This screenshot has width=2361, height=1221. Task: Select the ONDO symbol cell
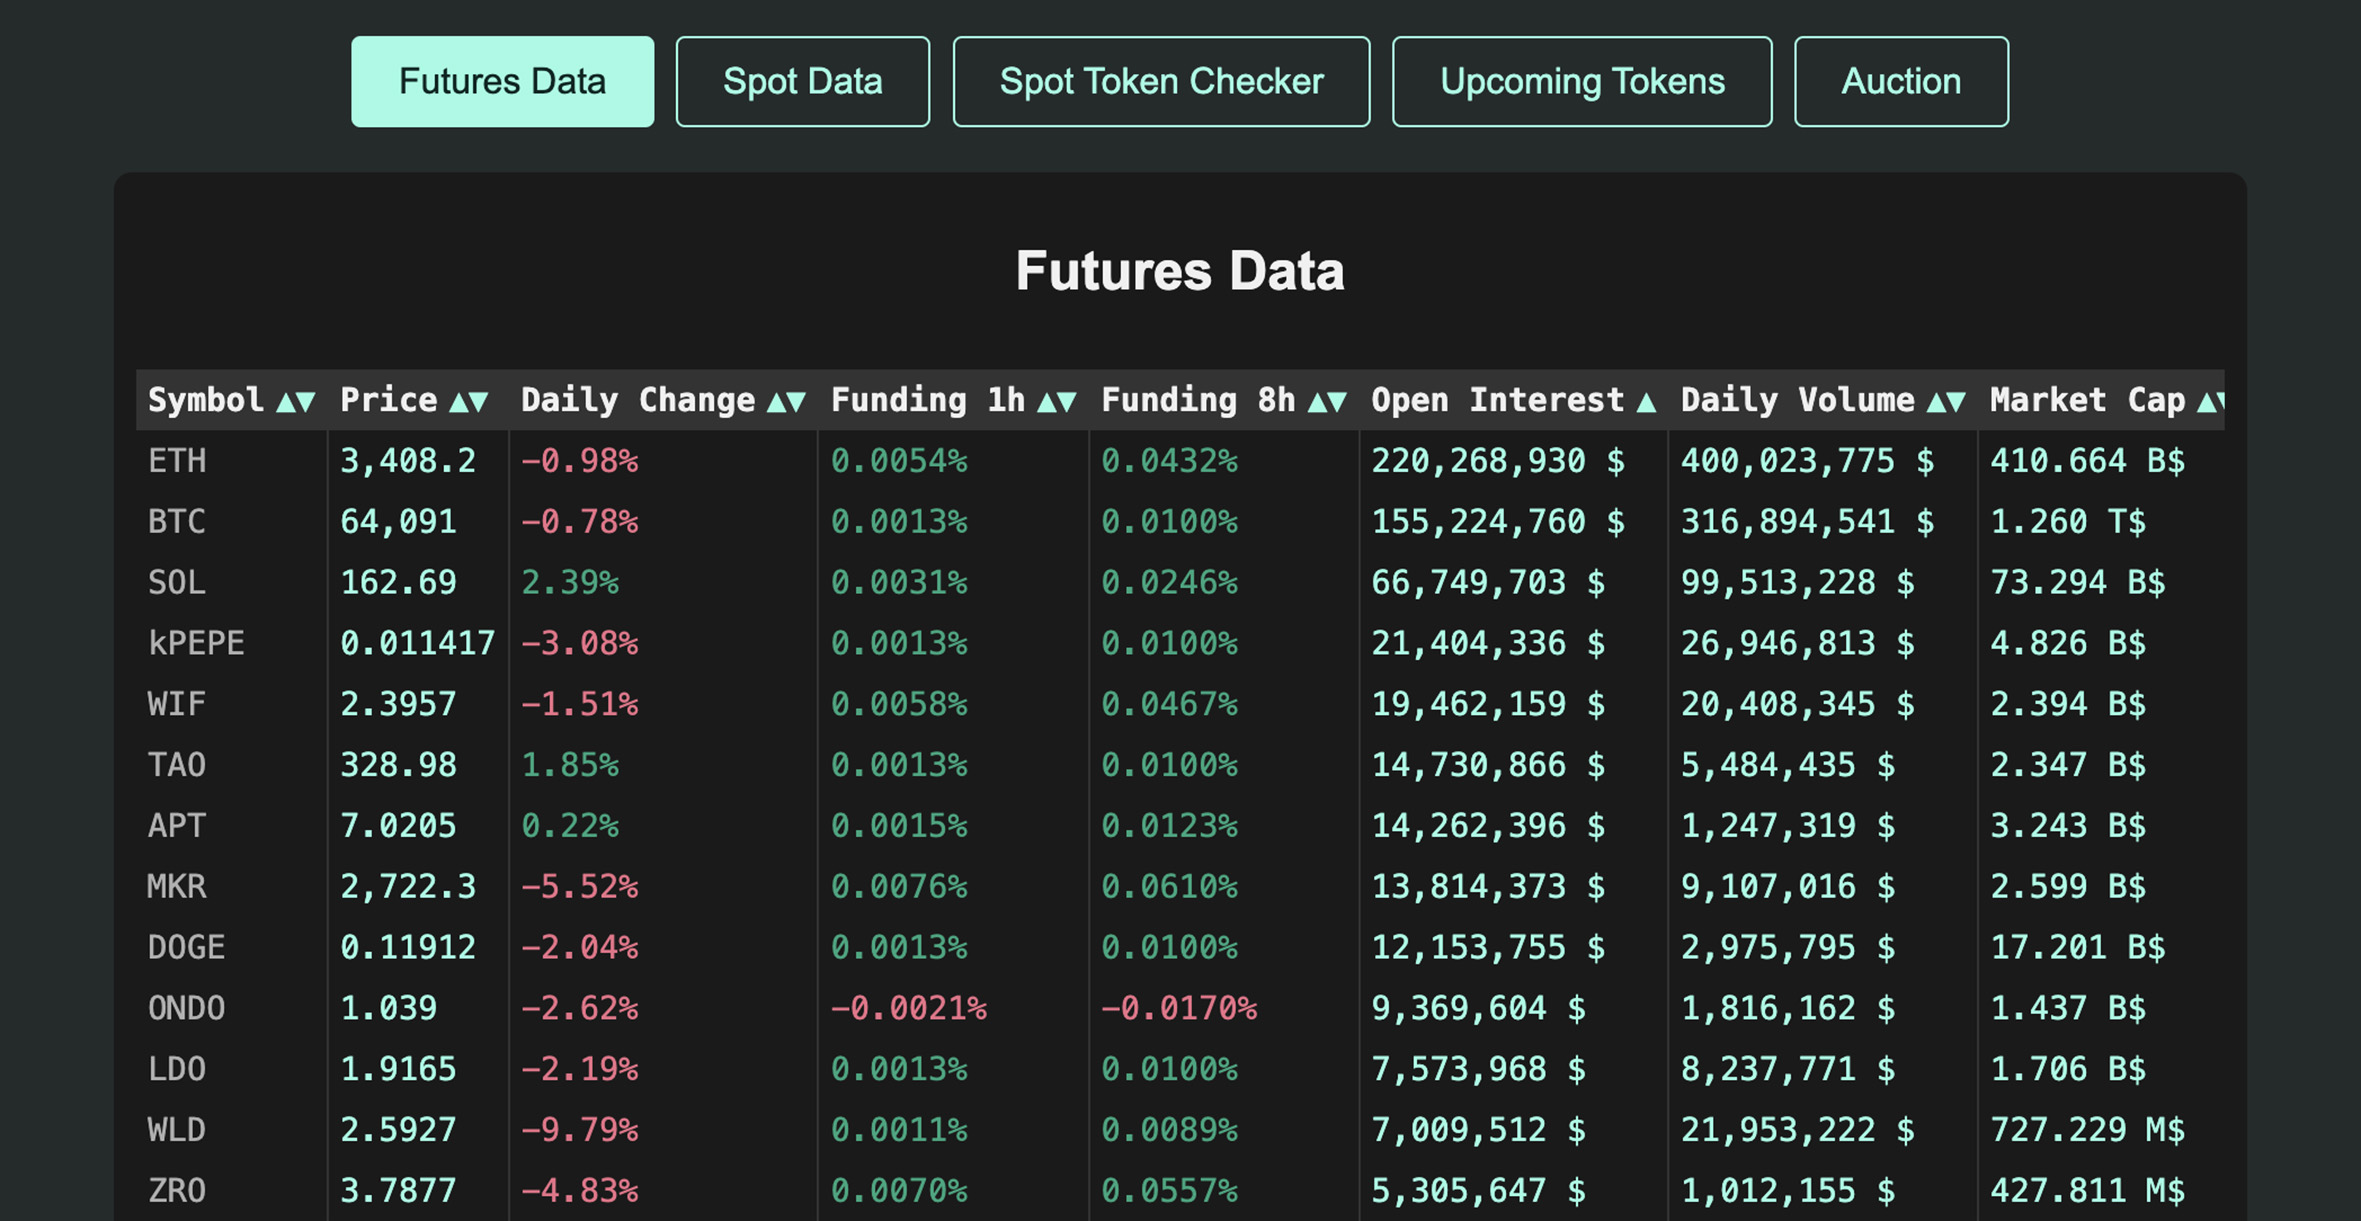coord(187,1008)
